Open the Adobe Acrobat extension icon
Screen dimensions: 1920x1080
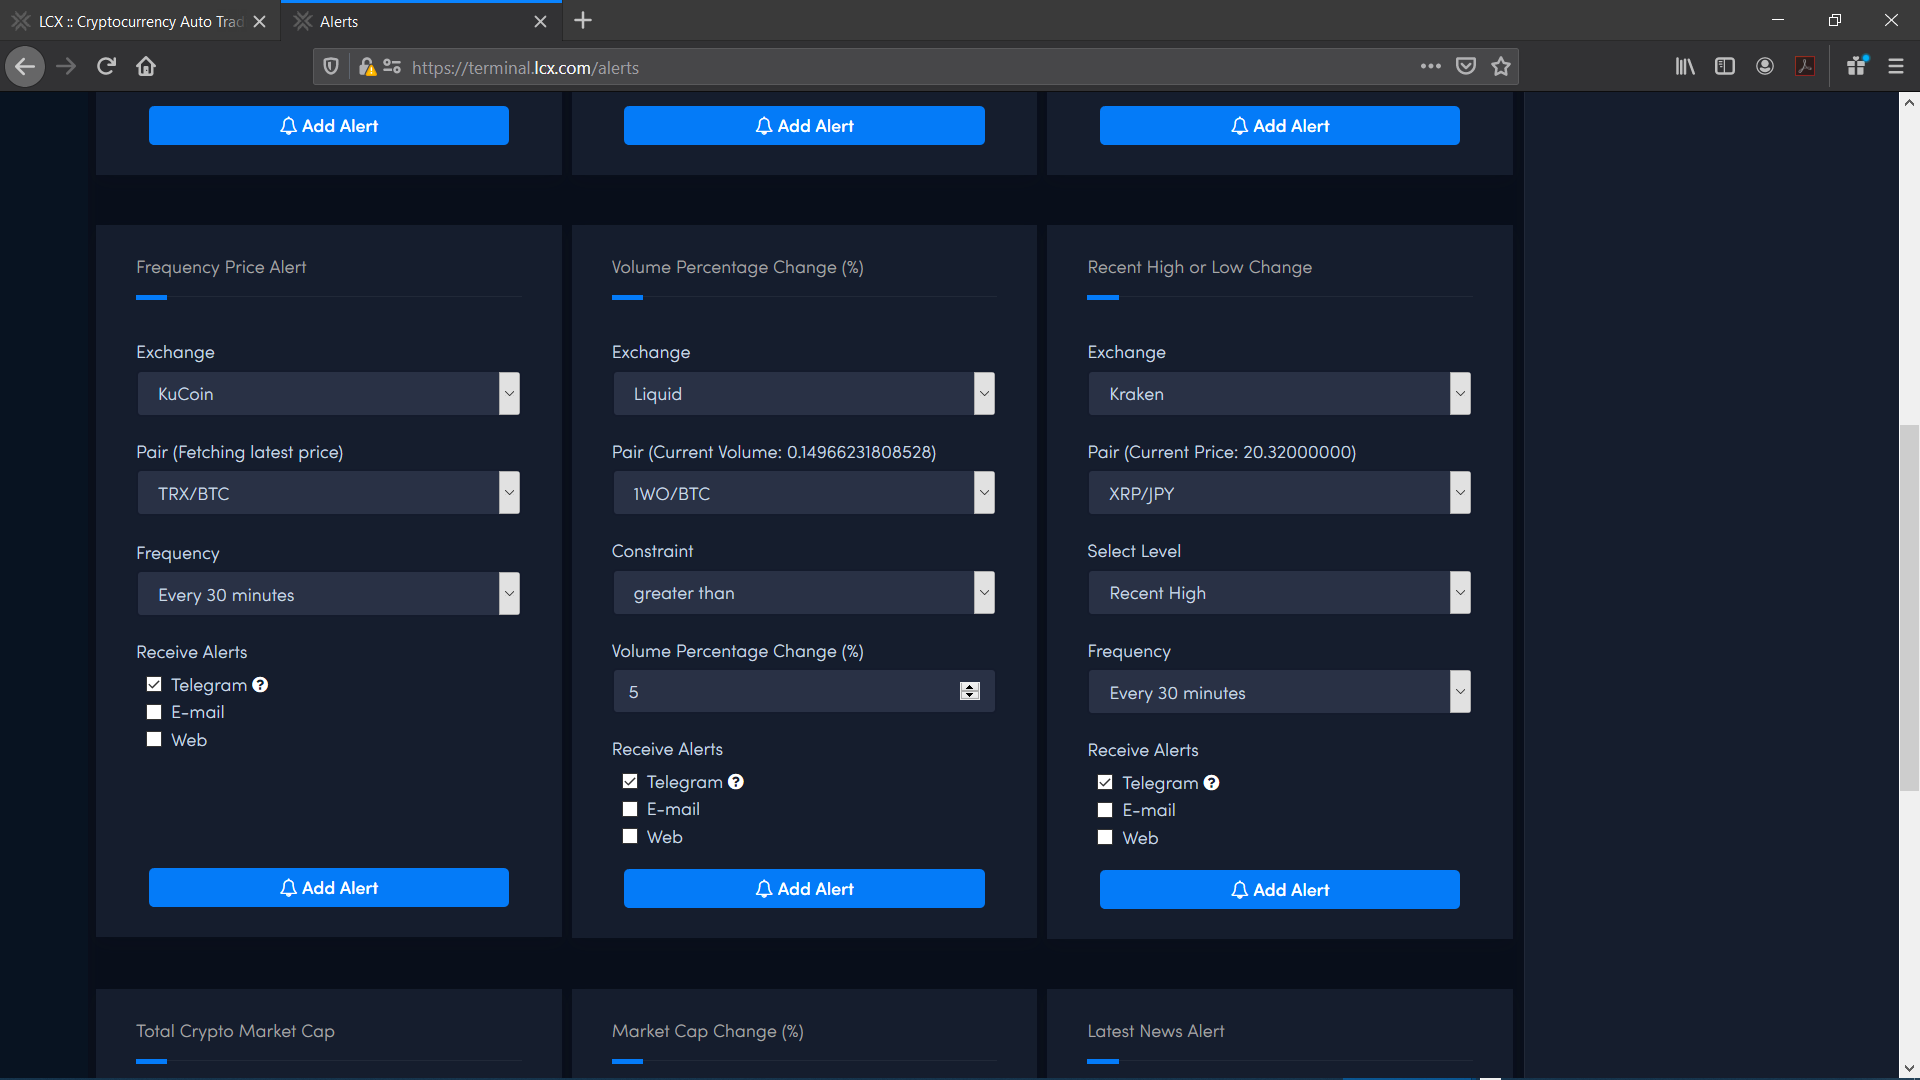click(x=1805, y=66)
